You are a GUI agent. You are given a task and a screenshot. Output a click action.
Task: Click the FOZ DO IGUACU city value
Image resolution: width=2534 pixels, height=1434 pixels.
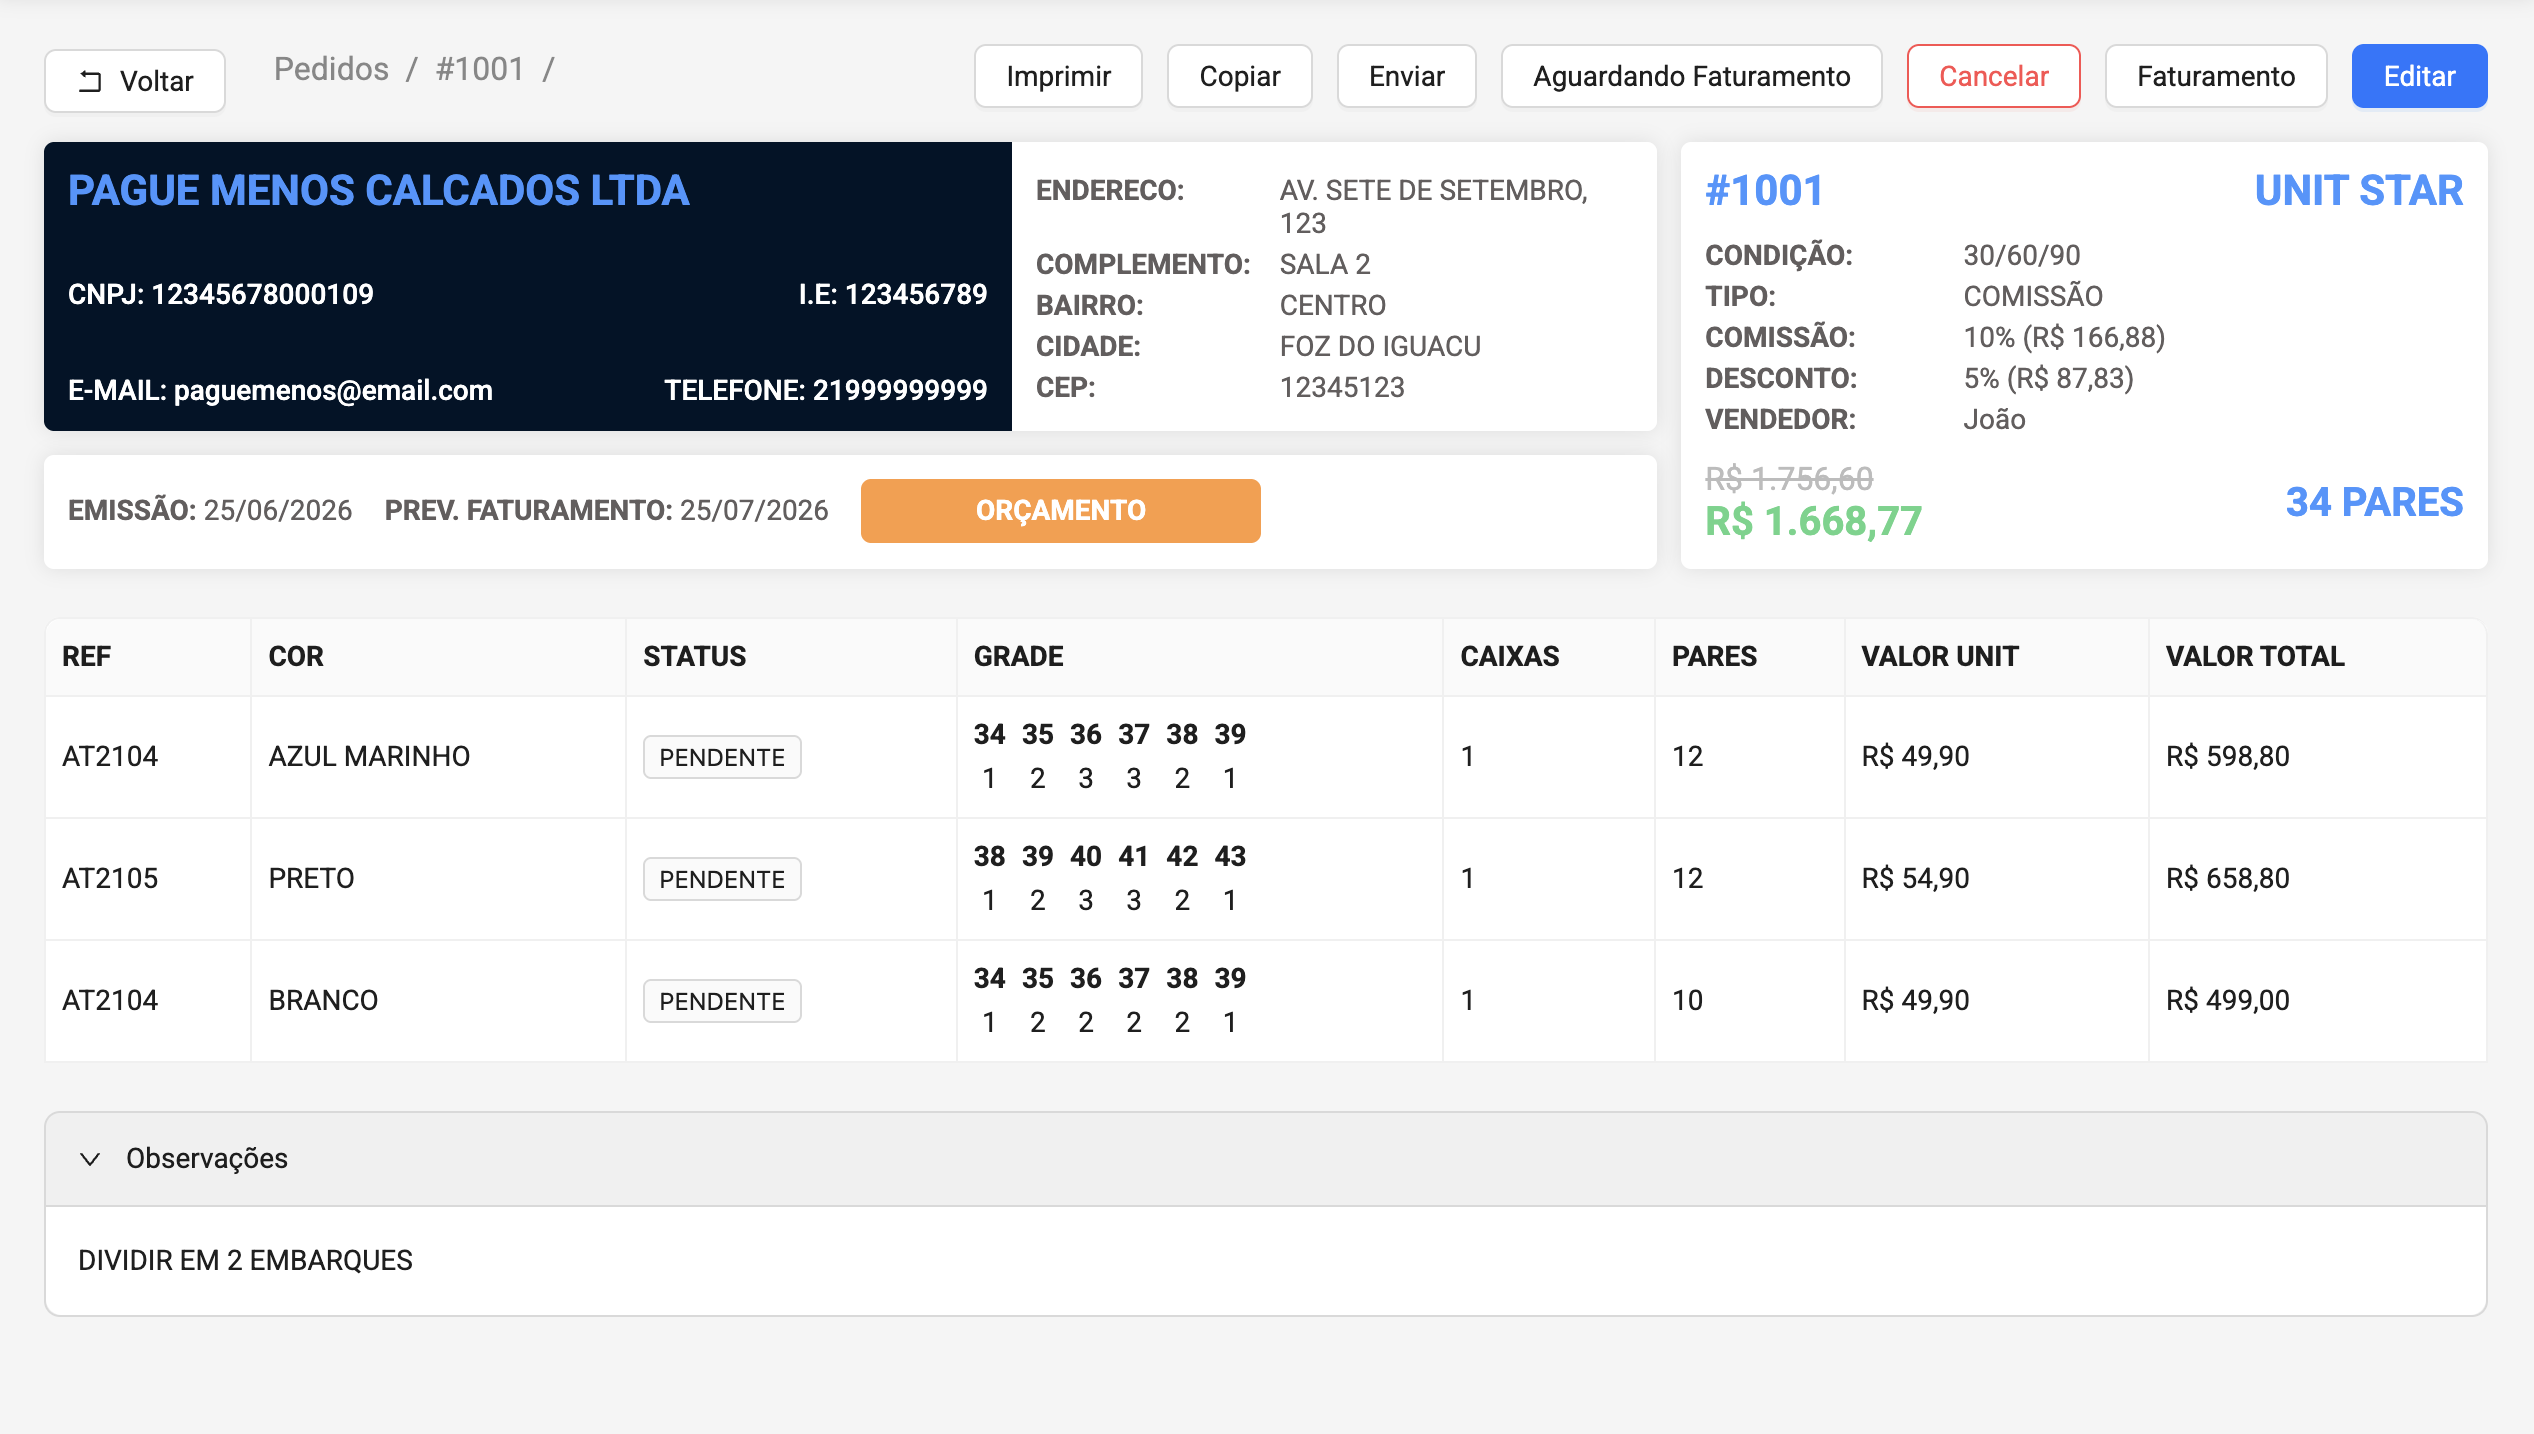click(x=1380, y=346)
